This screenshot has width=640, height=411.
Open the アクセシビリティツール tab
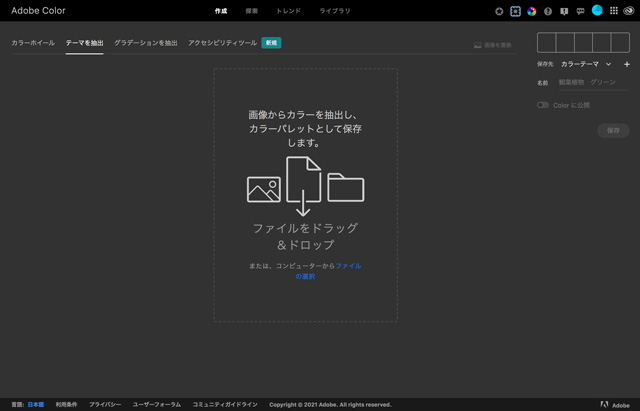222,43
